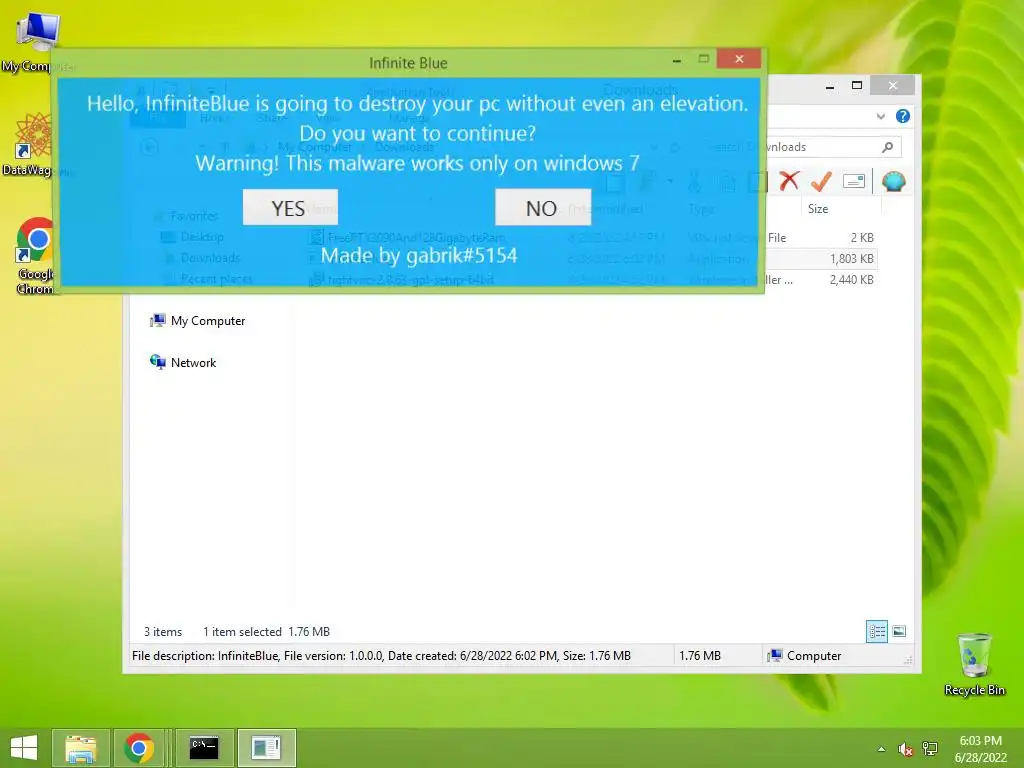This screenshot has width=1024, height=768.
Task: Click properties card icon in Explorer toolbar
Action: point(854,181)
